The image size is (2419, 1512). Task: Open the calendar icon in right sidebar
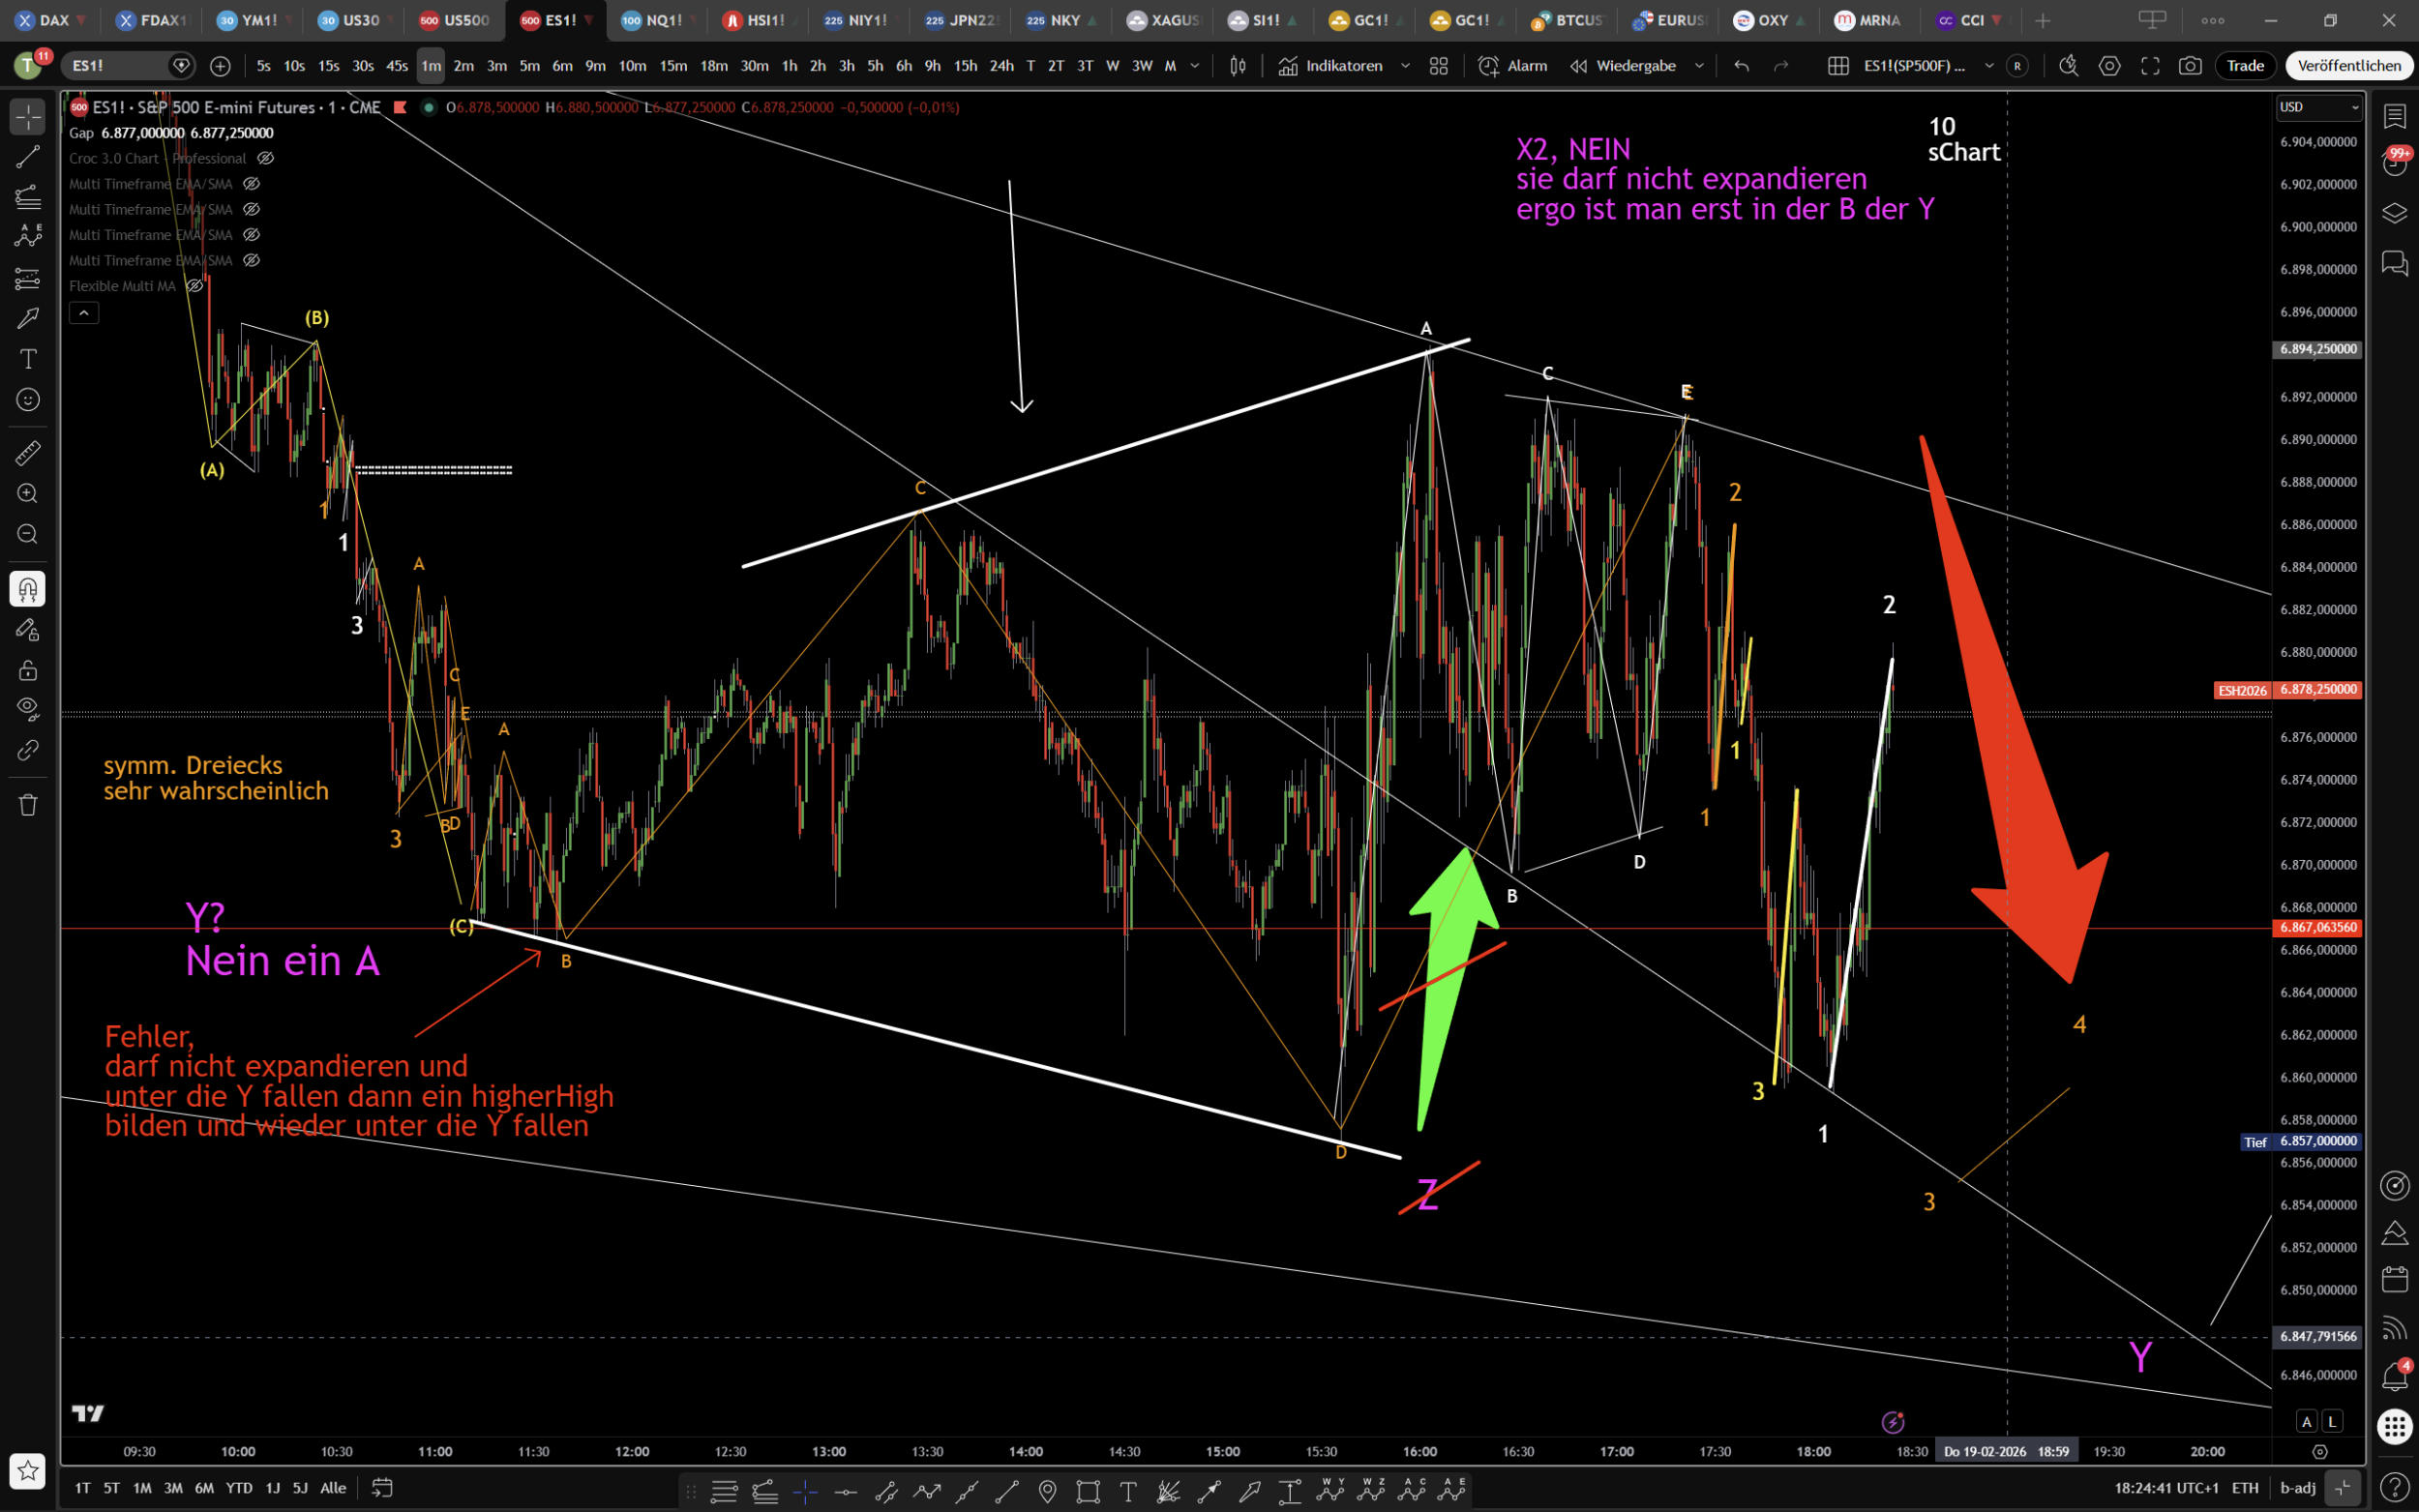(x=2394, y=1279)
